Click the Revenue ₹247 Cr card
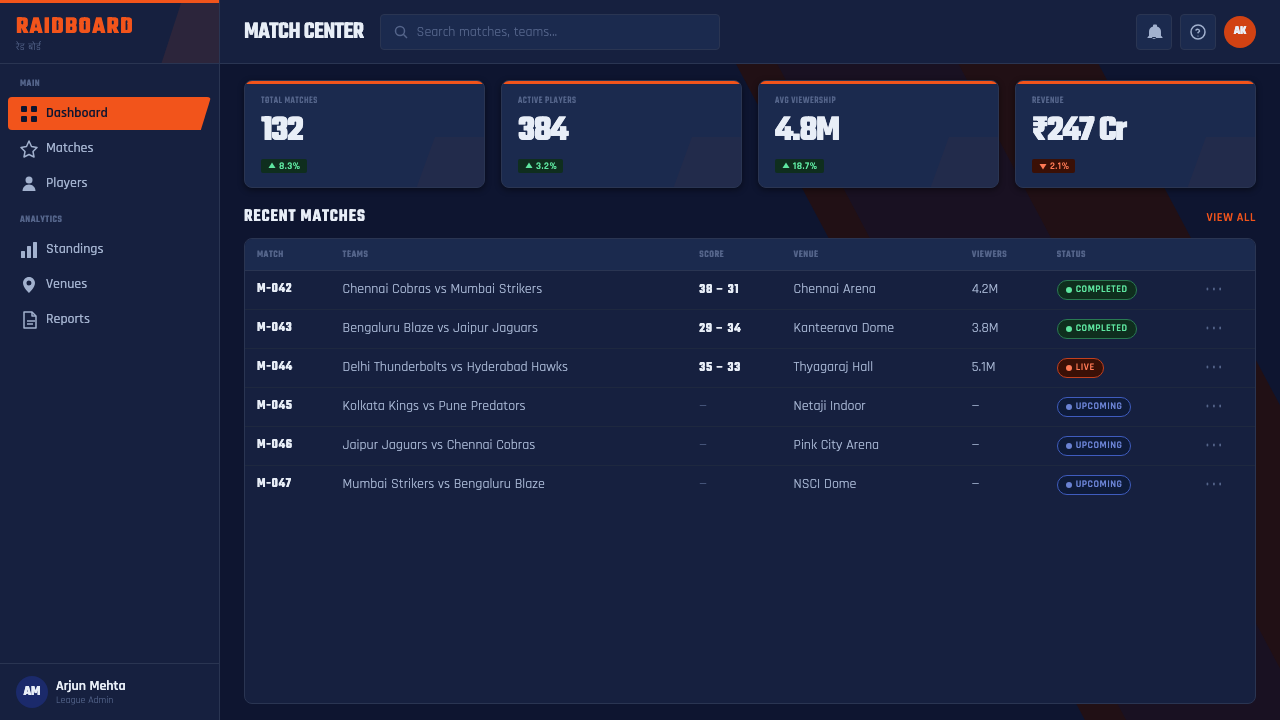The height and width of the screenshot is (720, 1280). (1135, 134)
